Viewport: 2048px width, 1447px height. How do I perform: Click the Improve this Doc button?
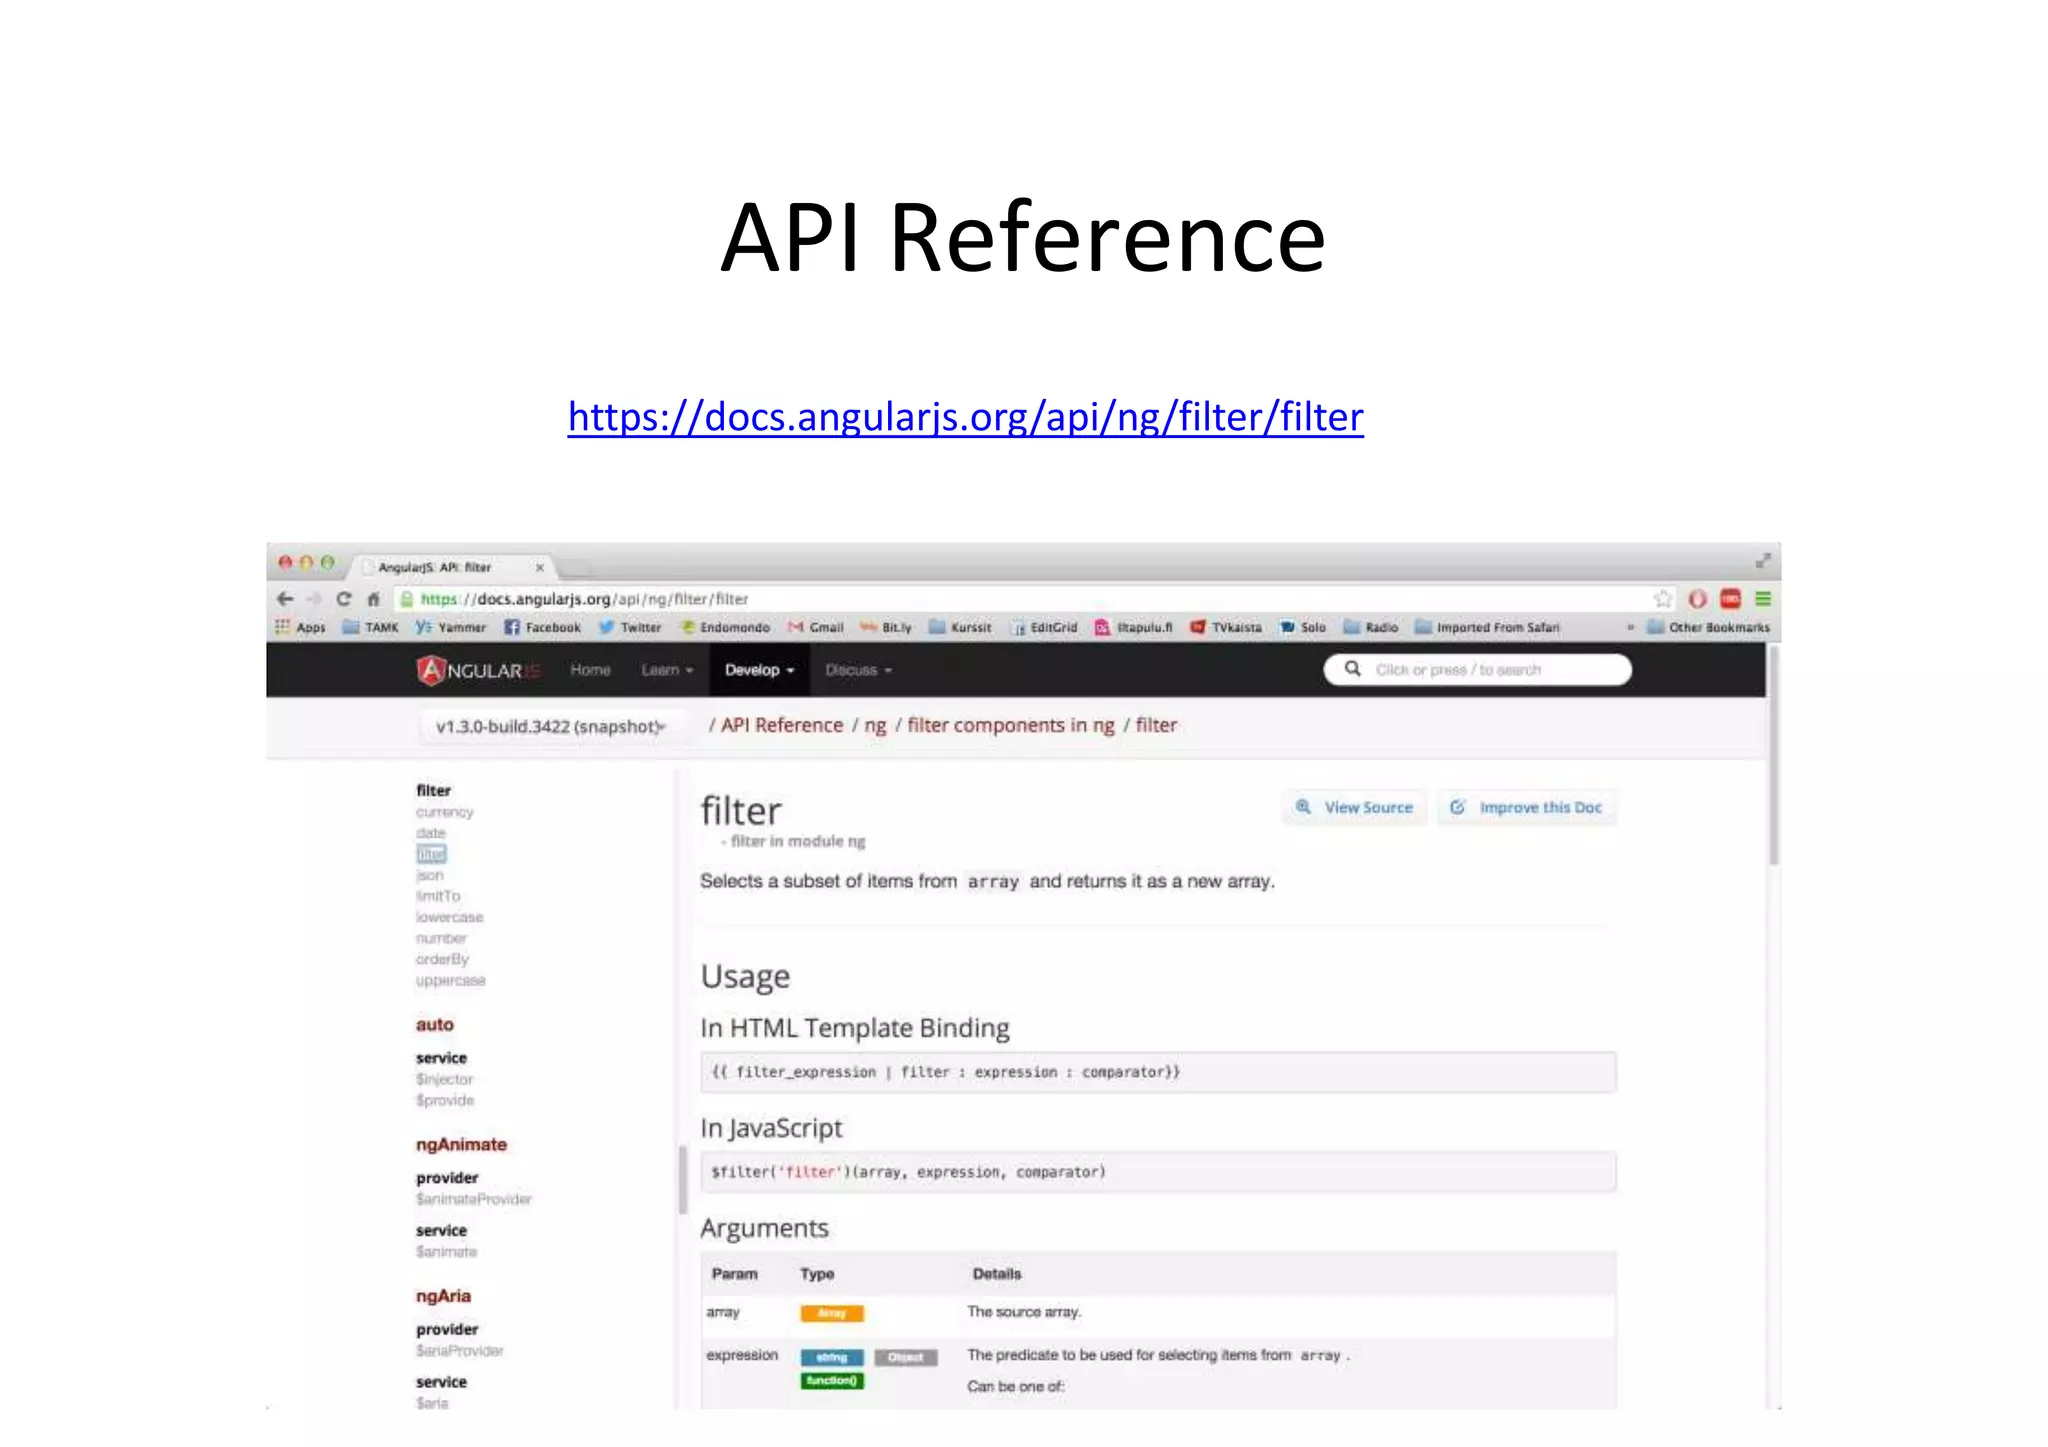(1527, 807)
